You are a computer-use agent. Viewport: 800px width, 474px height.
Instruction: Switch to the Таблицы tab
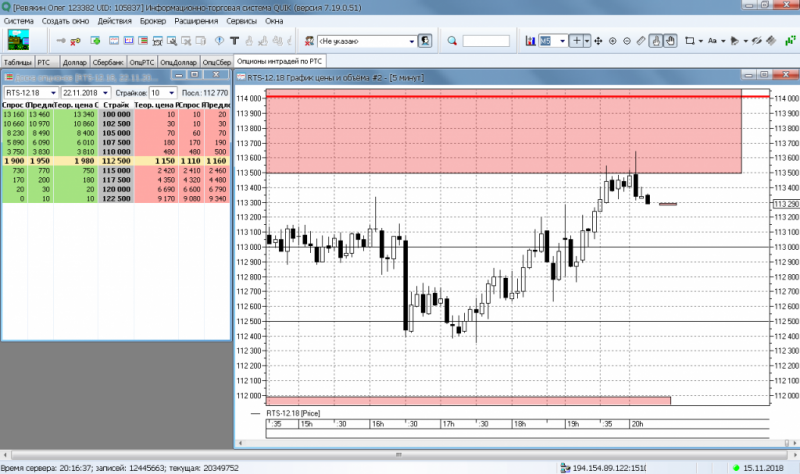click(x=18, y=62)
